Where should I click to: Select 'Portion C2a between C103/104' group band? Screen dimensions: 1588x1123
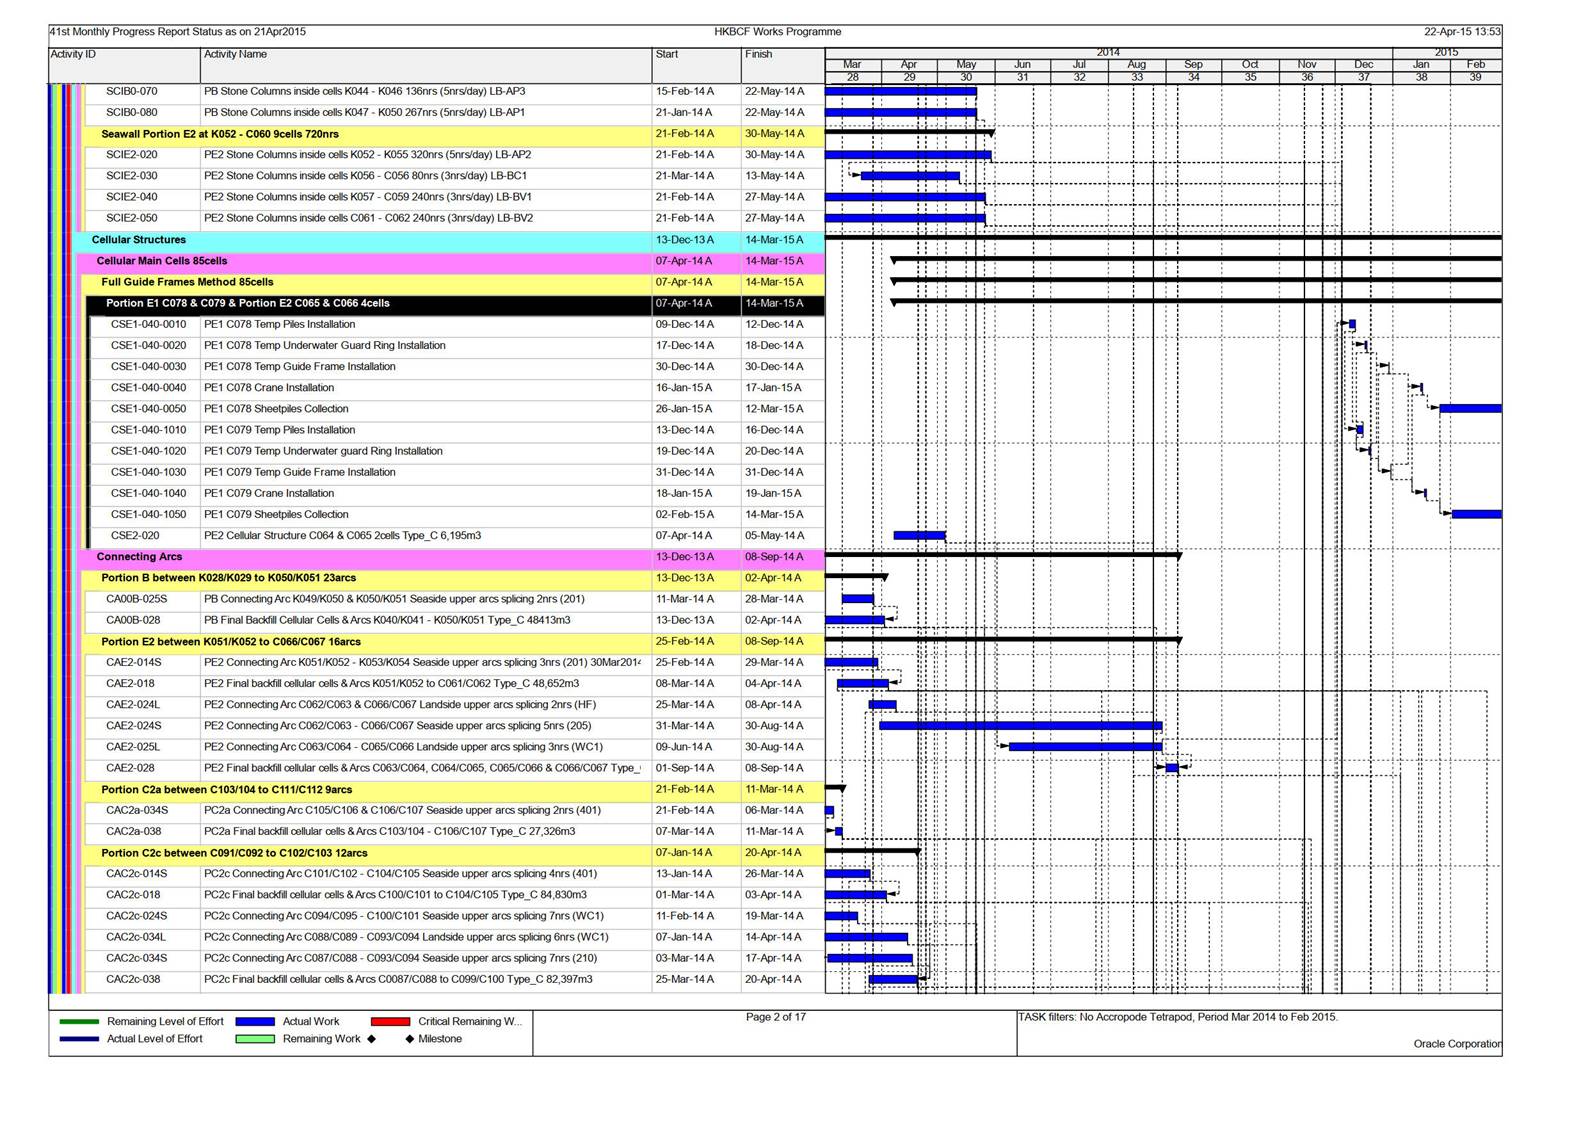click(x=454, y=790)
